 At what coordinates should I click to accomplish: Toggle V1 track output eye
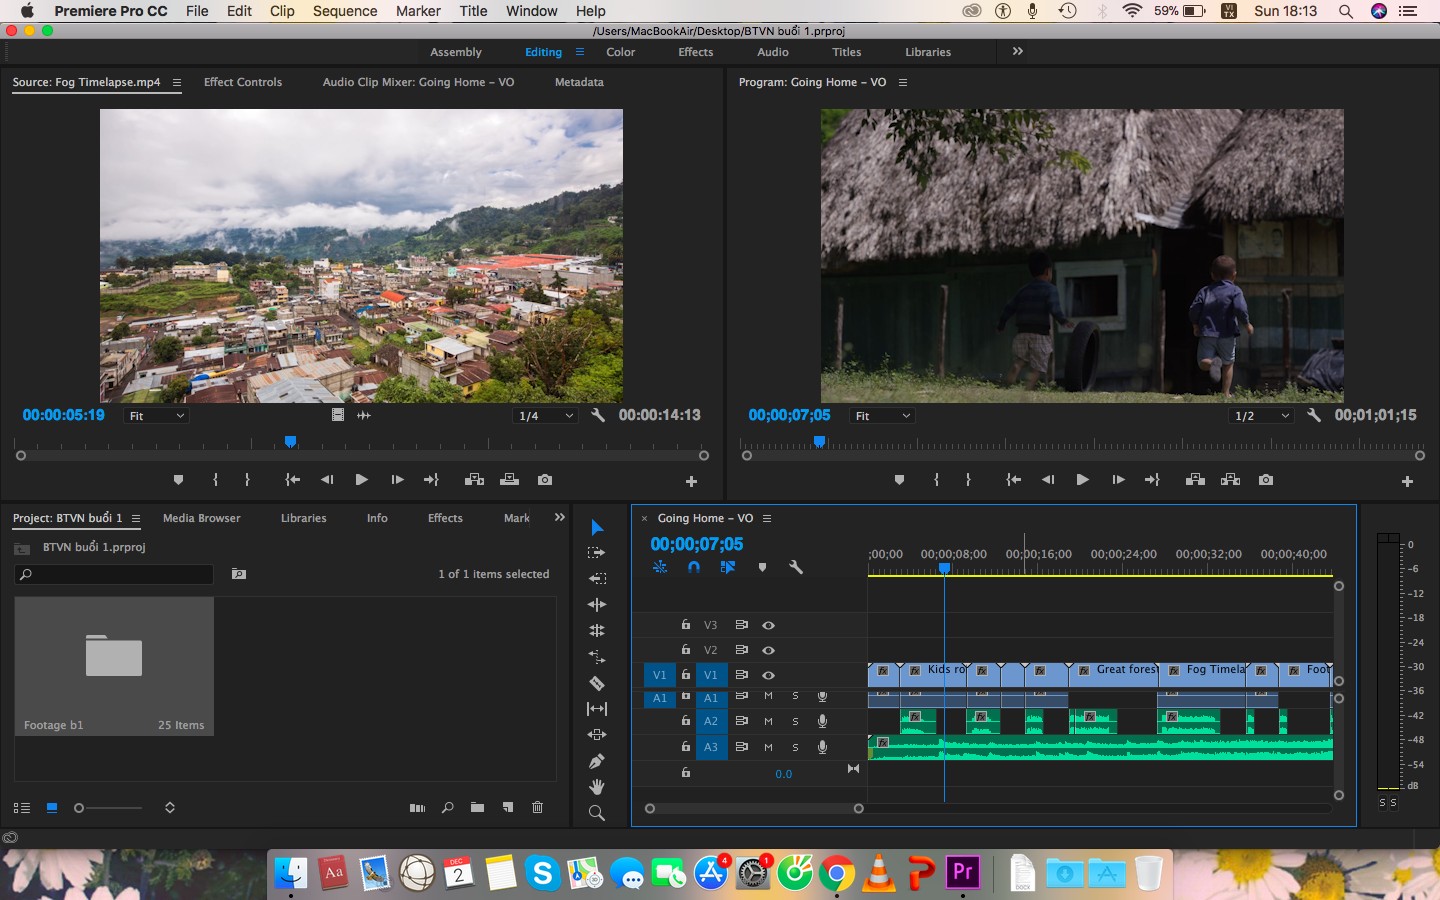pyautogui.click(x=768, y=675)
